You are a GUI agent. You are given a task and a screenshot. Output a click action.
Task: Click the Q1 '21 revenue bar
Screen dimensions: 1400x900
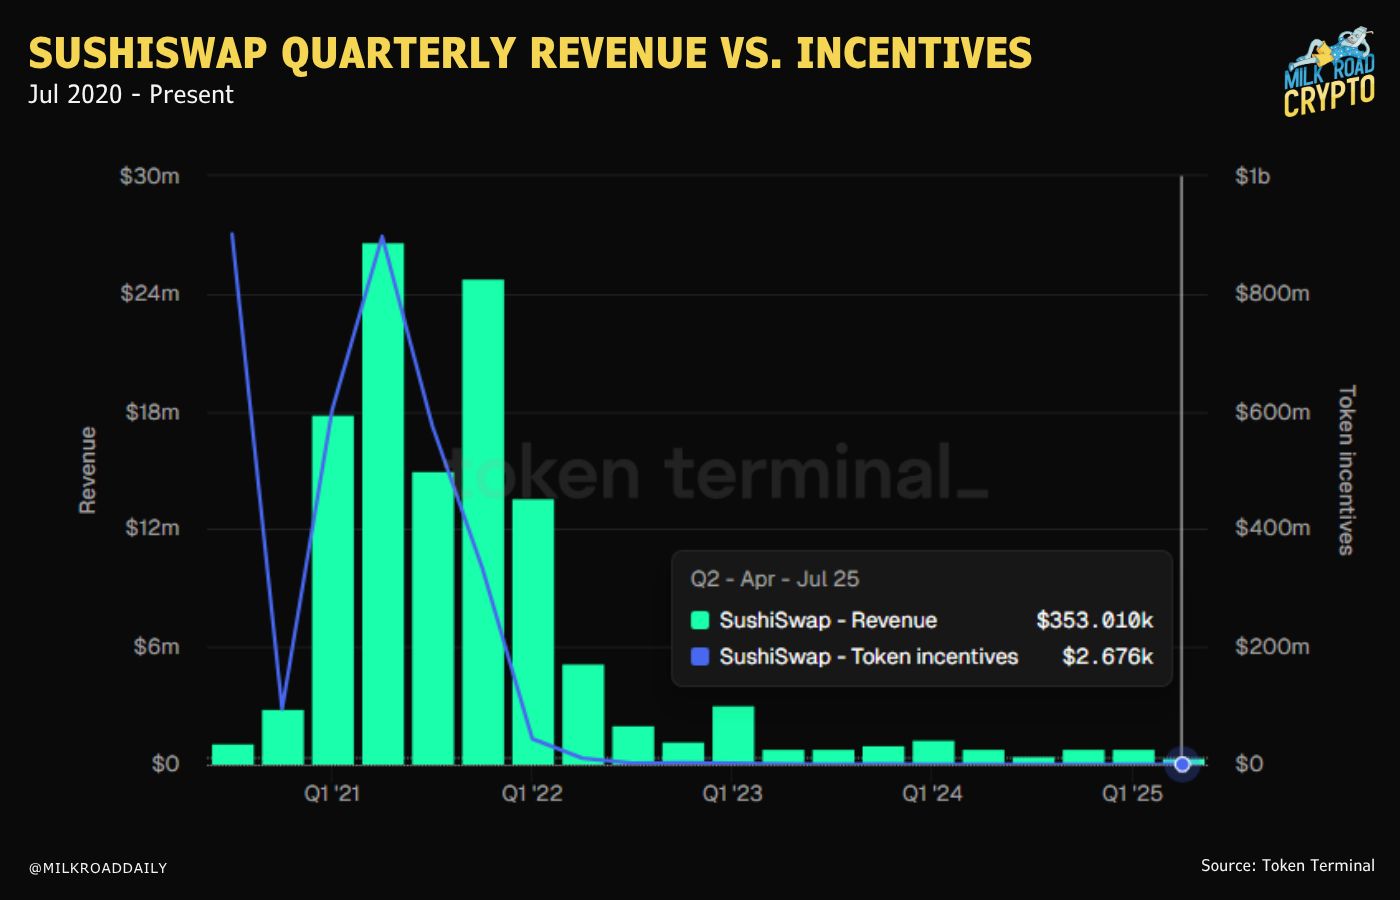click(x=333, y=590)
